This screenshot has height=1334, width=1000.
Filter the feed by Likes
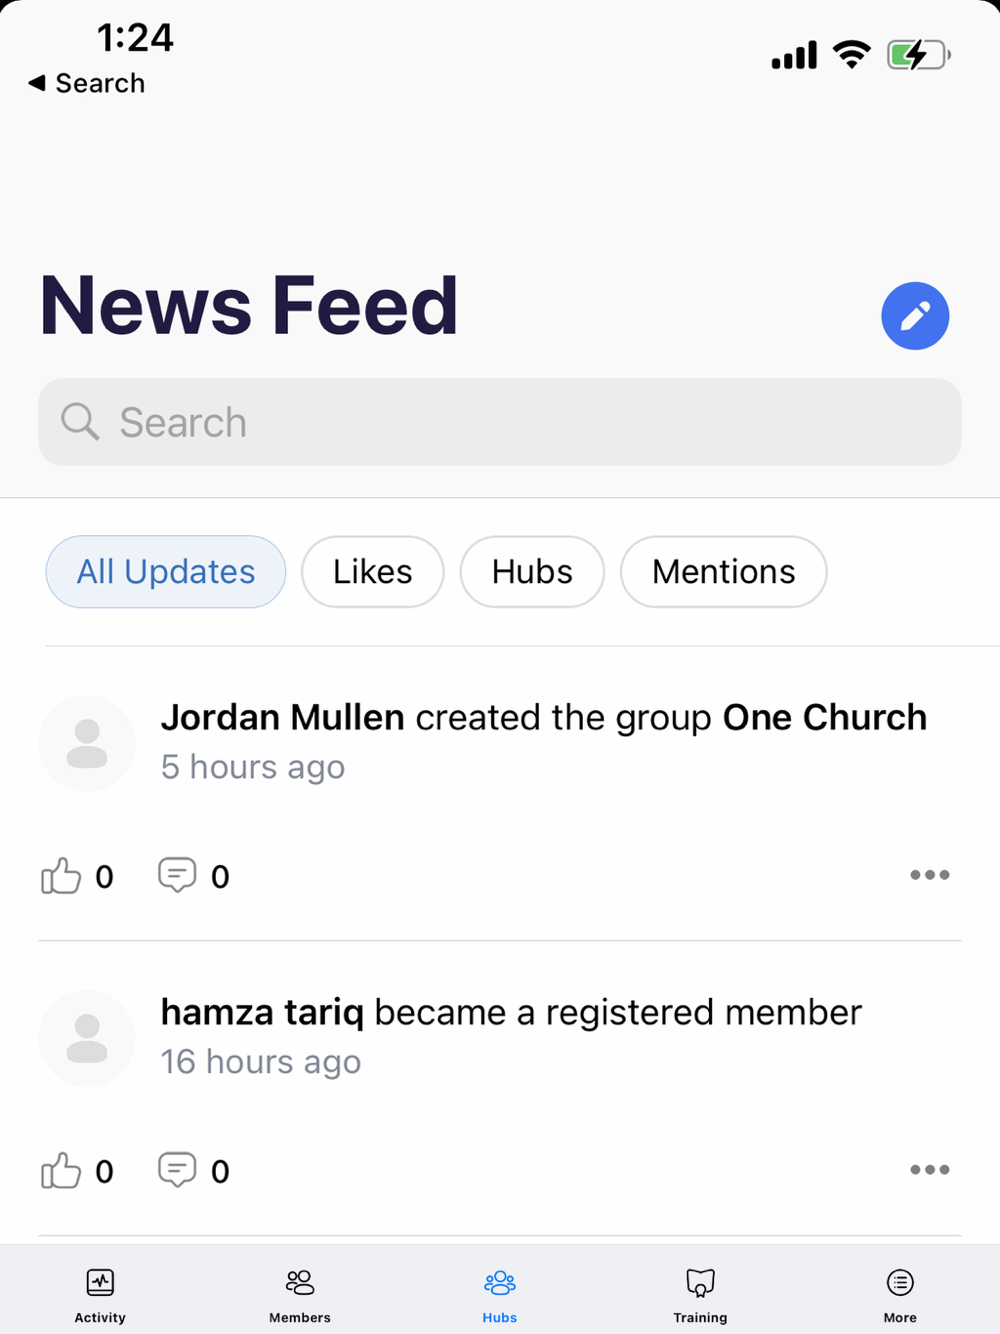coord(372,572)
